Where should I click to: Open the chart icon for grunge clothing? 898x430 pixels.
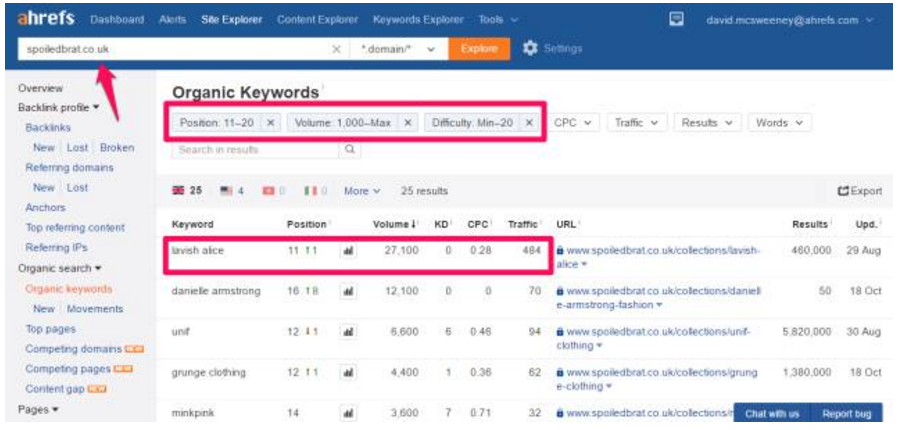(348, 372)
